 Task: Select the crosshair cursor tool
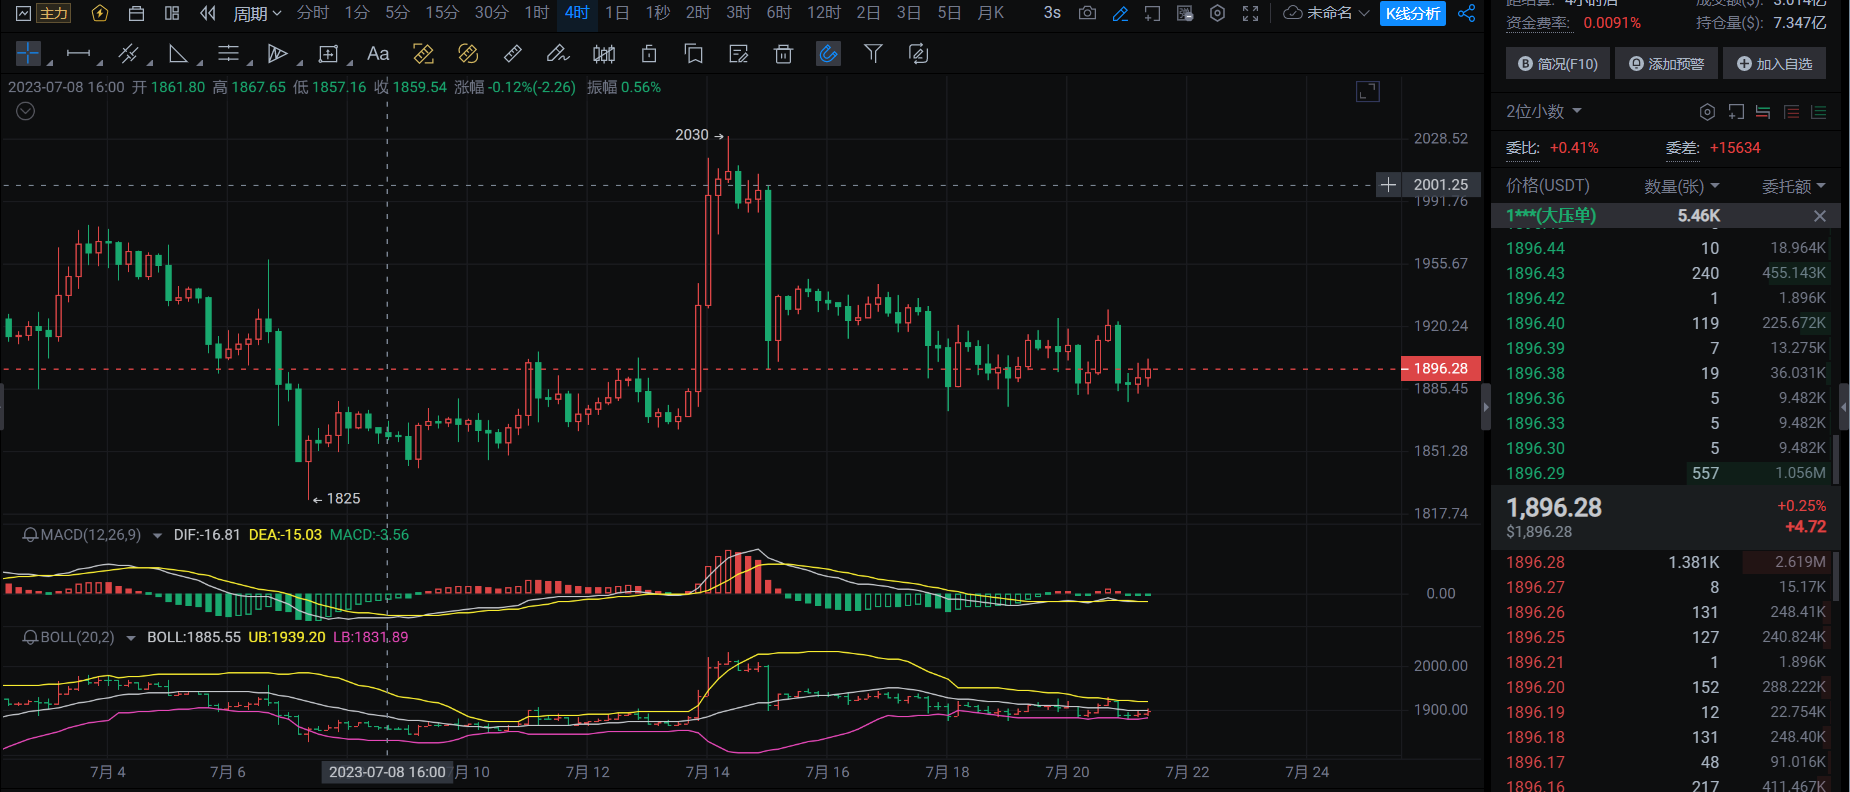pos(28,54)
